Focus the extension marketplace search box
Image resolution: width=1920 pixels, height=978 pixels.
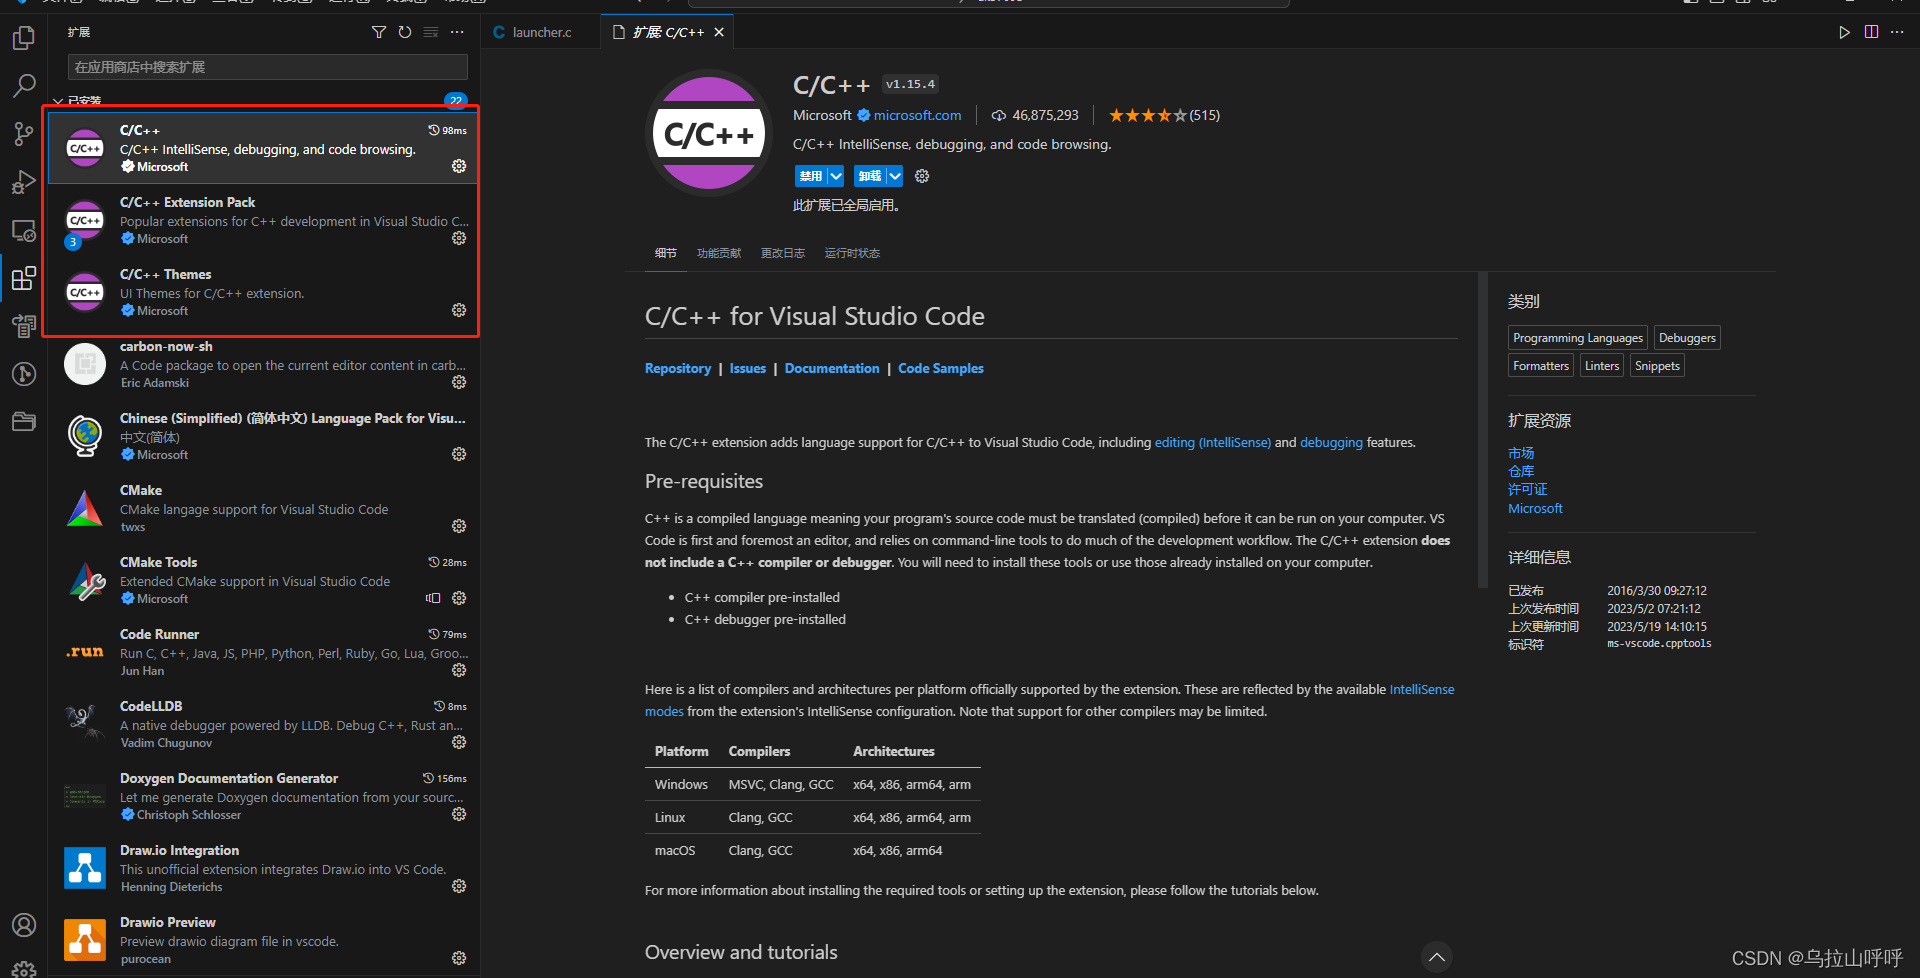pyautogui.click(x=268, y=67)
